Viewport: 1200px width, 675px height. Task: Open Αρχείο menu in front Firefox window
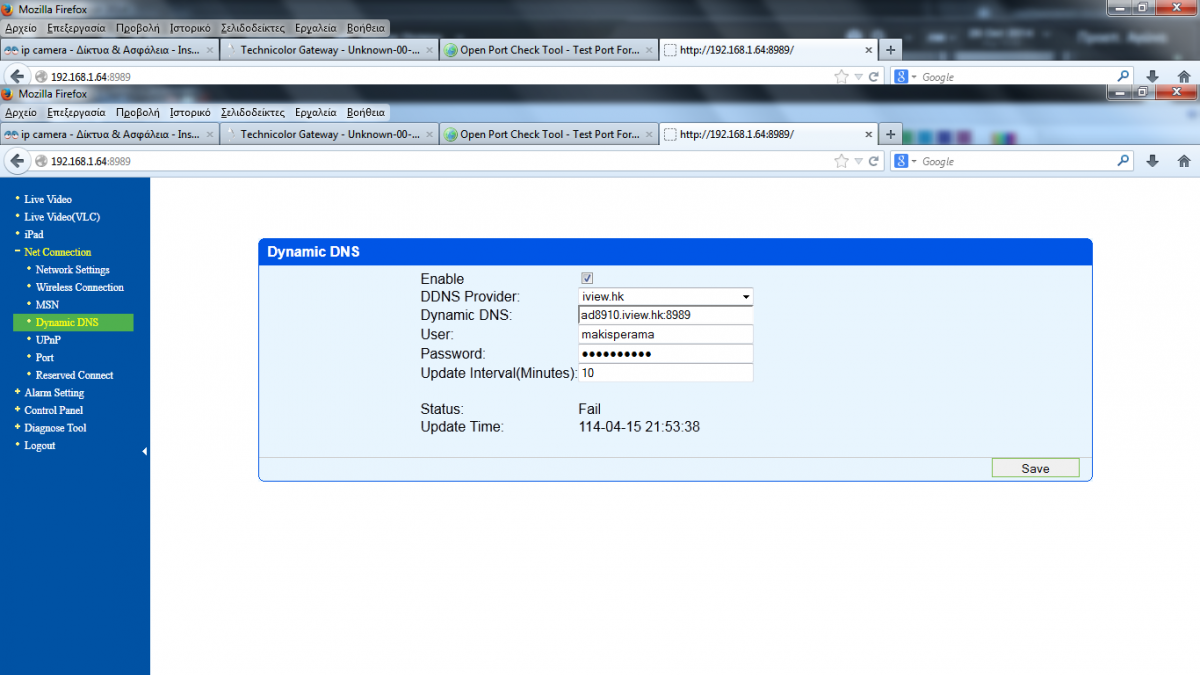20,113
